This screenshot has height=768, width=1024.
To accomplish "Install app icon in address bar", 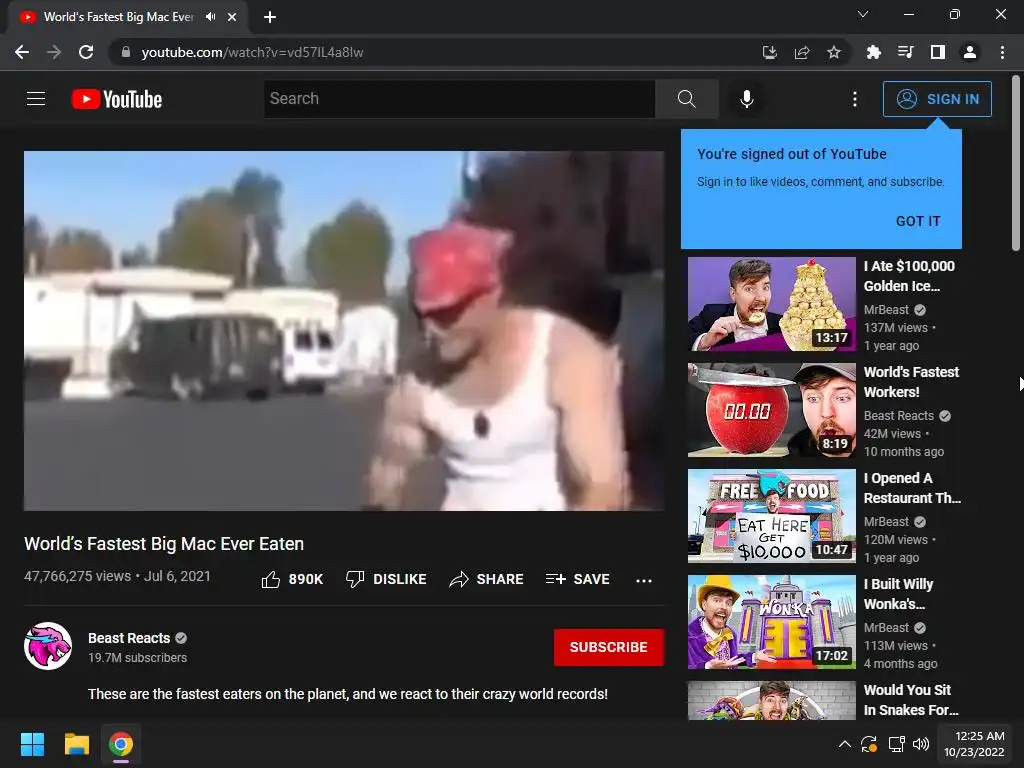I will point(769,52).
